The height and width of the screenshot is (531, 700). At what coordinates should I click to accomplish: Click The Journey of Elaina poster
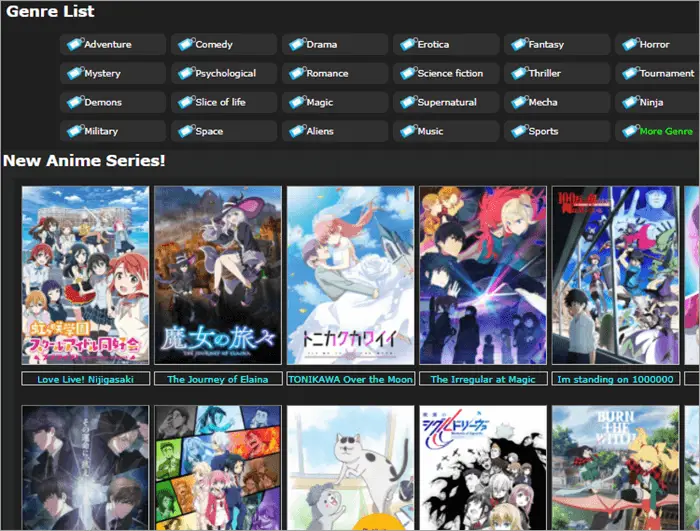tap(218, 275)
